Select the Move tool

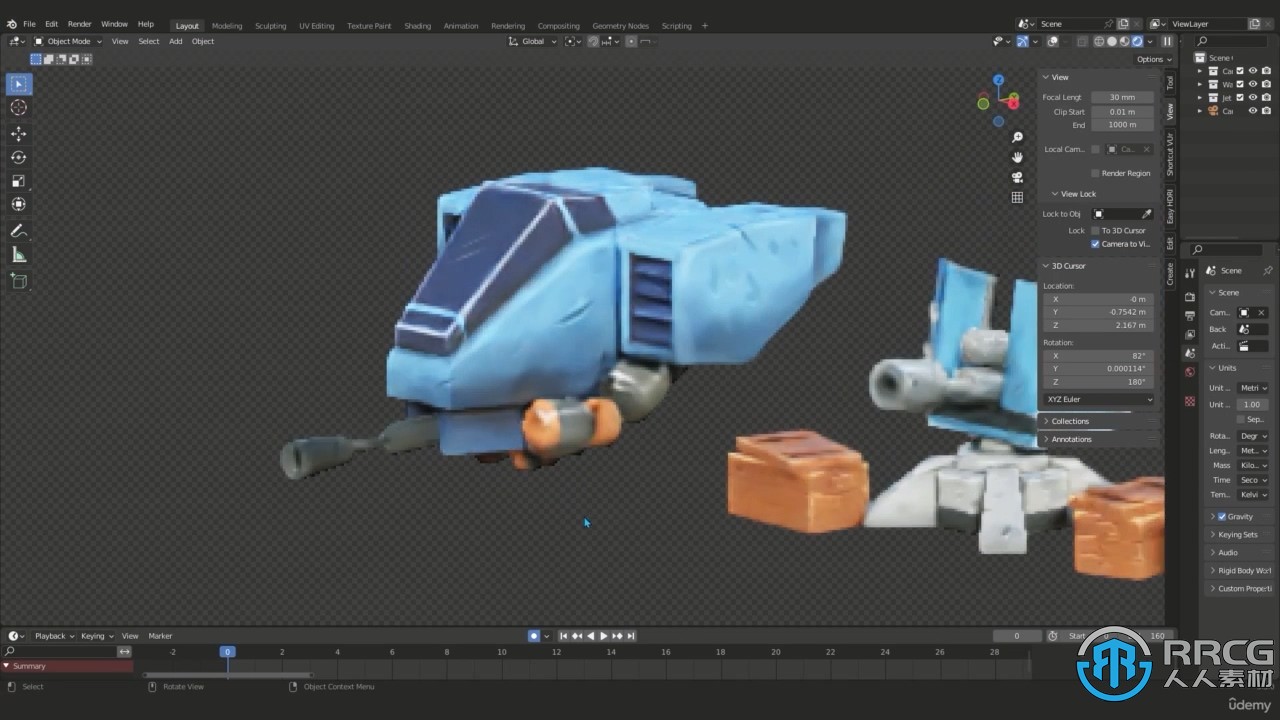(x=19, y=133)
